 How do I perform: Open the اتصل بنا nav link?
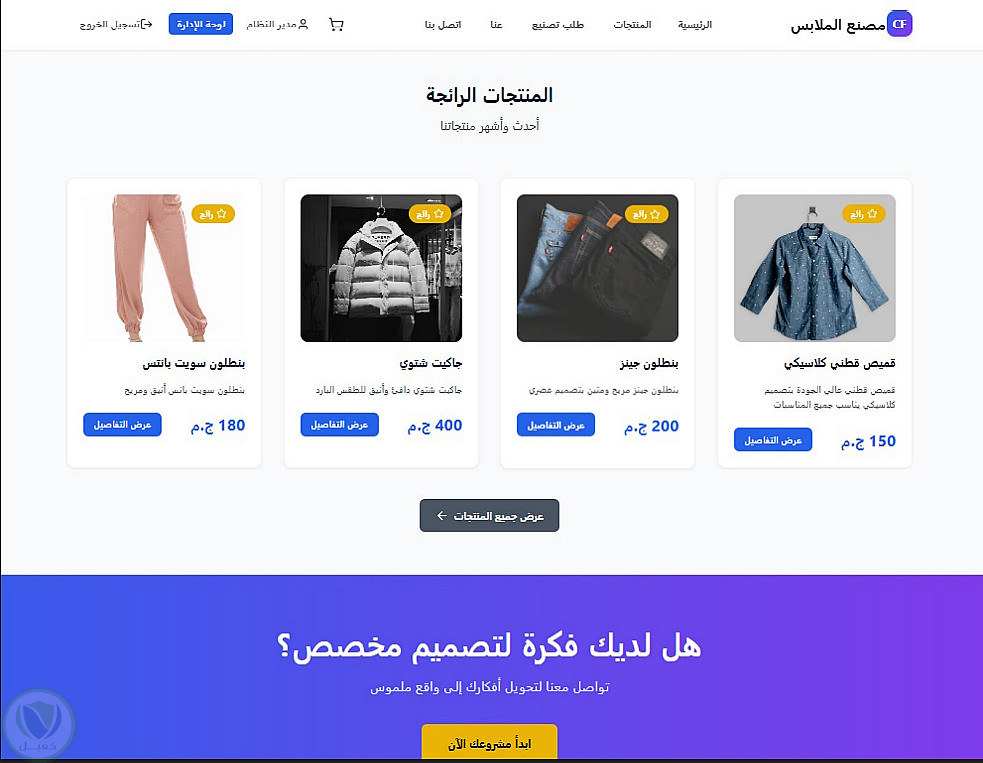point(443,24)
